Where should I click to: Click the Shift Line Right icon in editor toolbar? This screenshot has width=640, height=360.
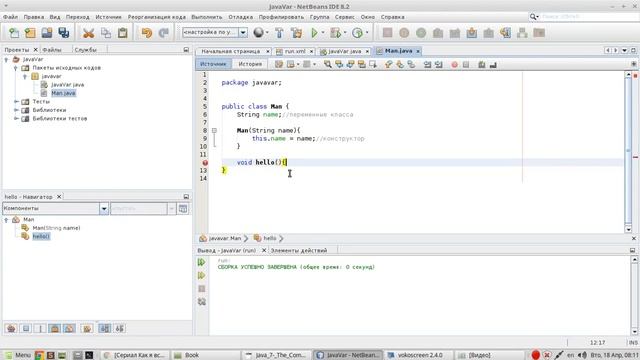[x=439, y=64]
